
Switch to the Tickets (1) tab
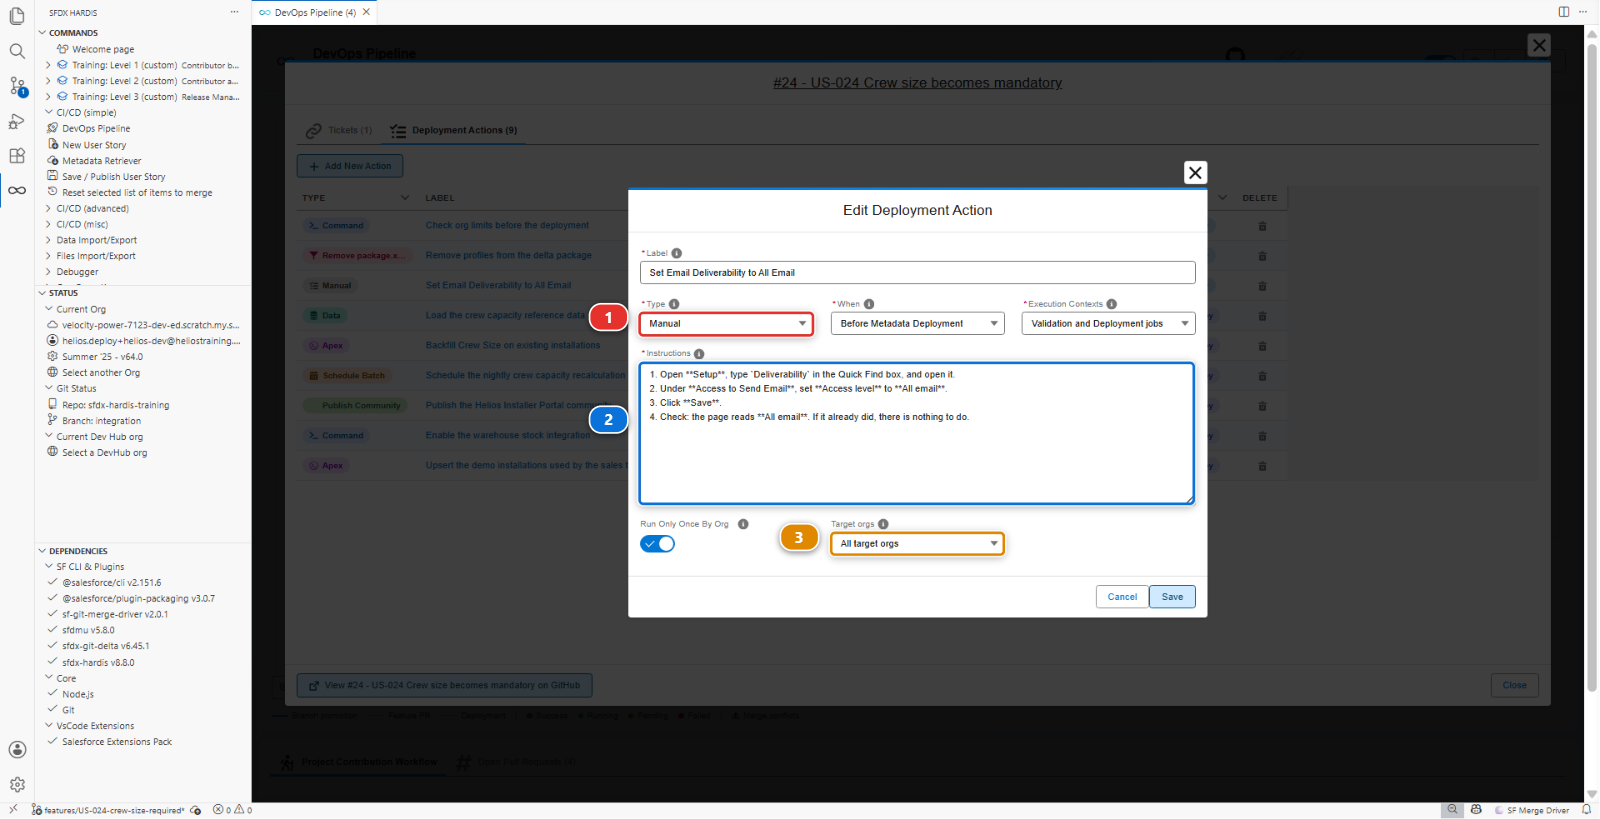click(x=339, y=130)
